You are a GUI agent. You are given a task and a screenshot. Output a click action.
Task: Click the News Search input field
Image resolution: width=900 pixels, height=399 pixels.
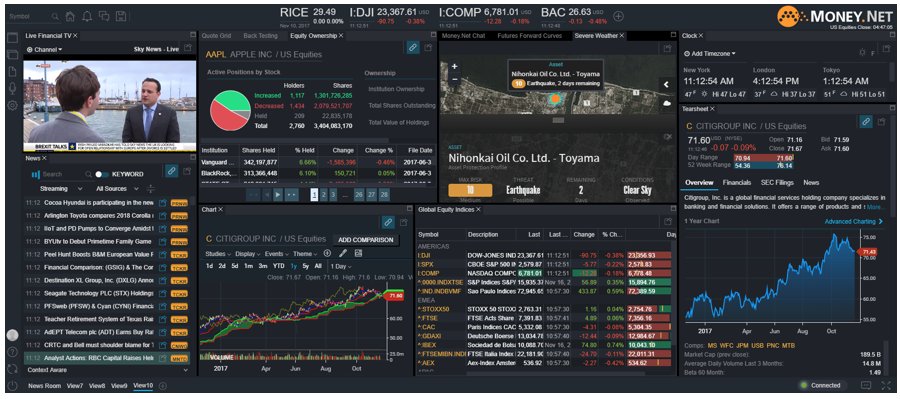click(x=62, y=174)
